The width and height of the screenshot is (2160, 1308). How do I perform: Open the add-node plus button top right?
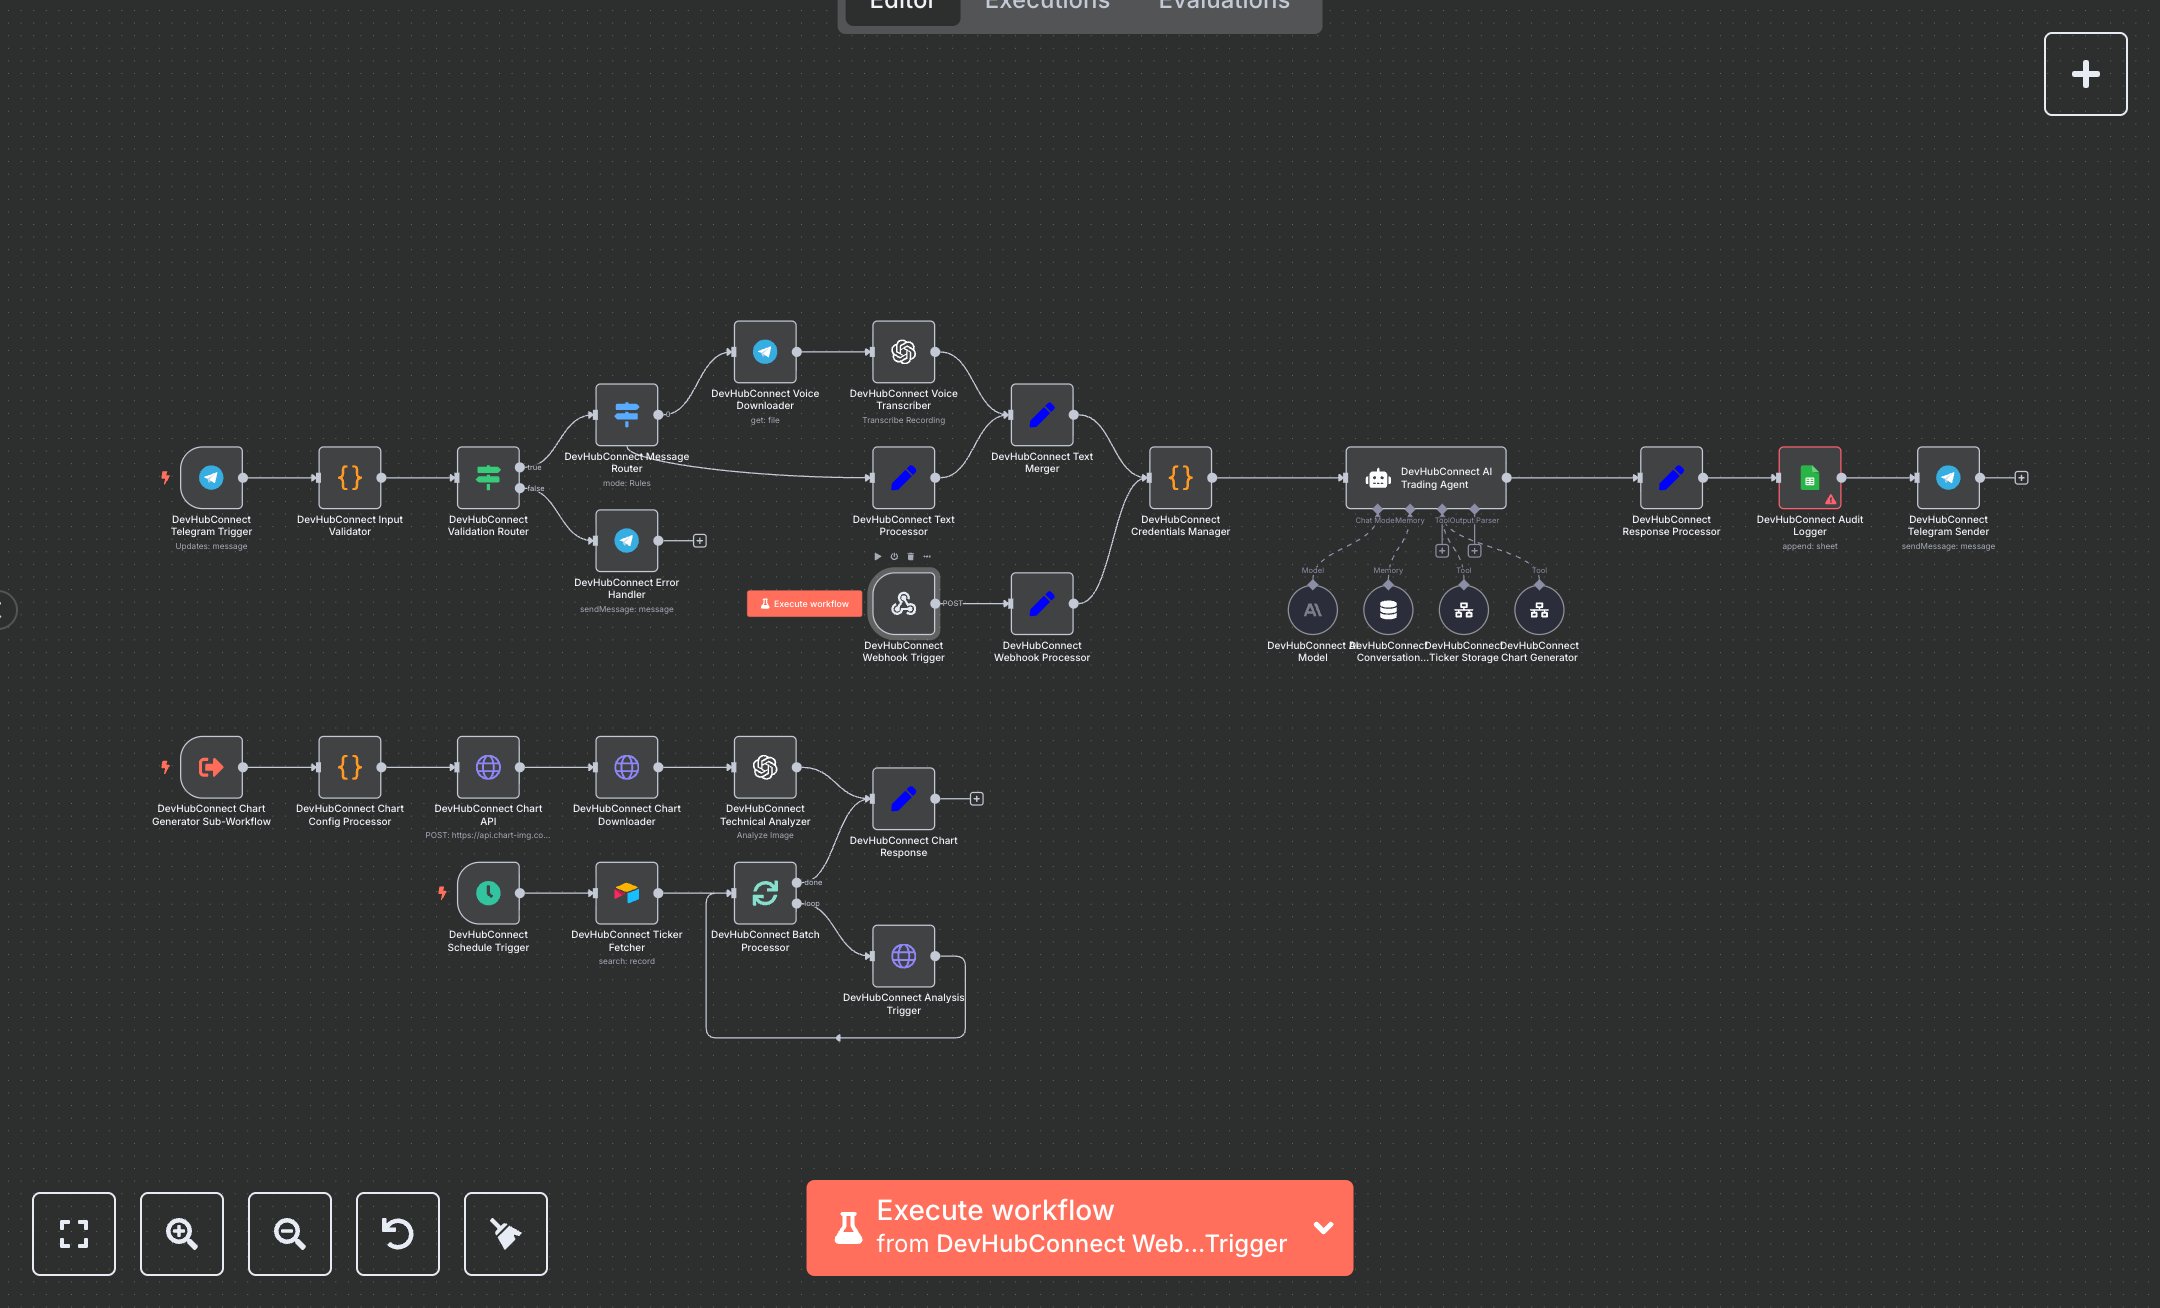[x=2085, y=74]
